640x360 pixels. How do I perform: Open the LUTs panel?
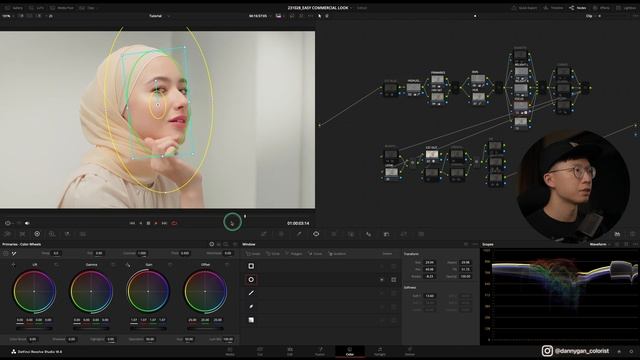point(37,8)
